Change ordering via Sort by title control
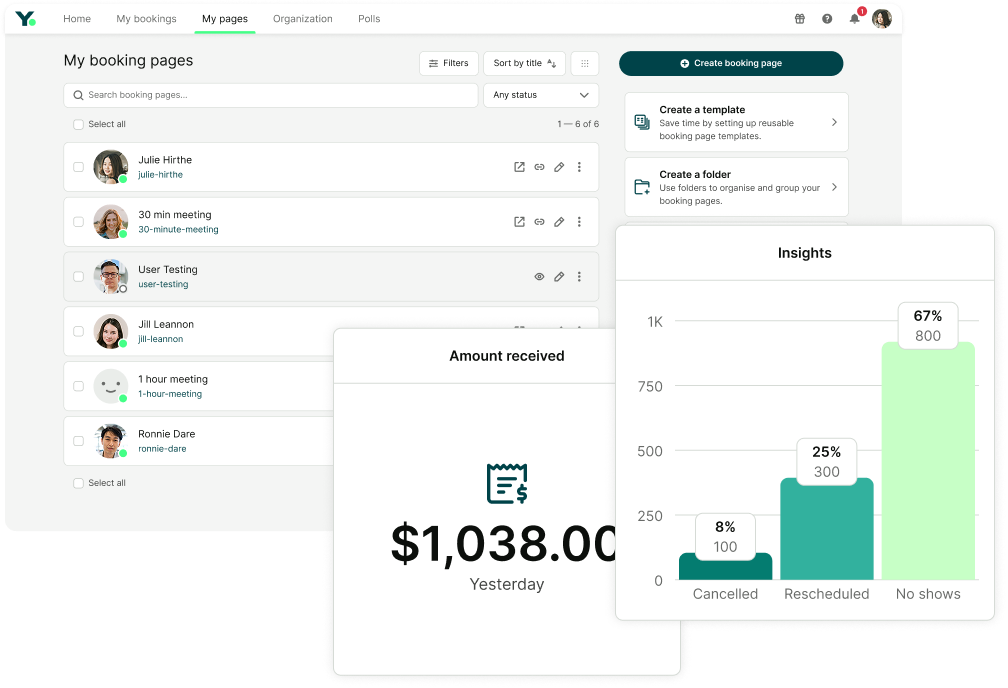Viewport: 1008px width, 688px height. click(524, 63)
